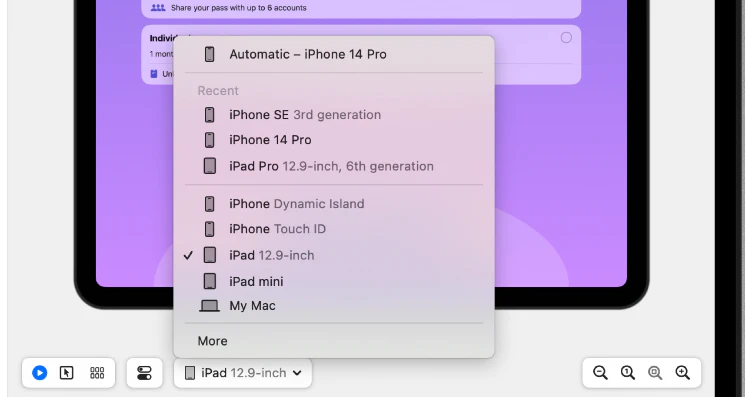The image size is (745, 397).
Task: Click the Share your pass text
Action: point(239,8)
